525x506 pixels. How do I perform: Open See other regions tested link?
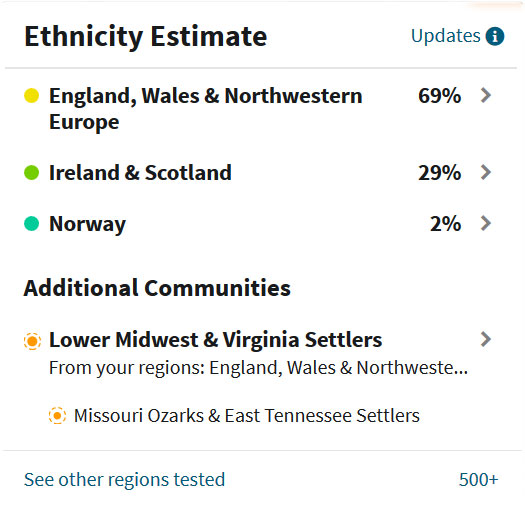point(124,480)
